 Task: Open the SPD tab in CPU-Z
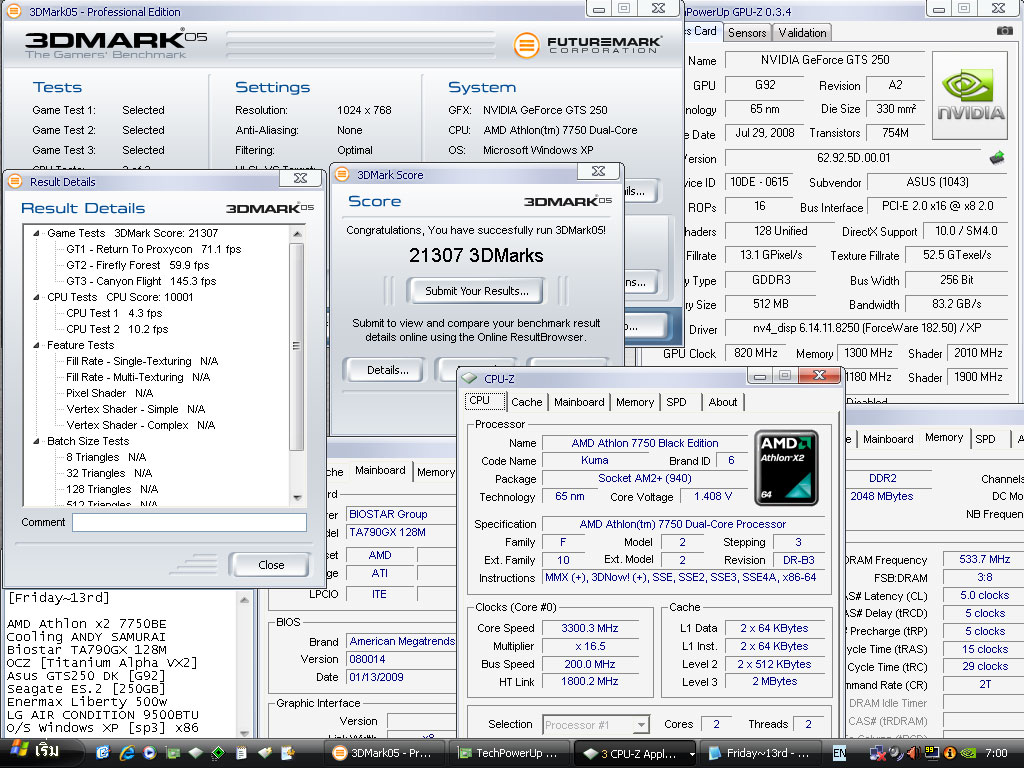point(676,402)
